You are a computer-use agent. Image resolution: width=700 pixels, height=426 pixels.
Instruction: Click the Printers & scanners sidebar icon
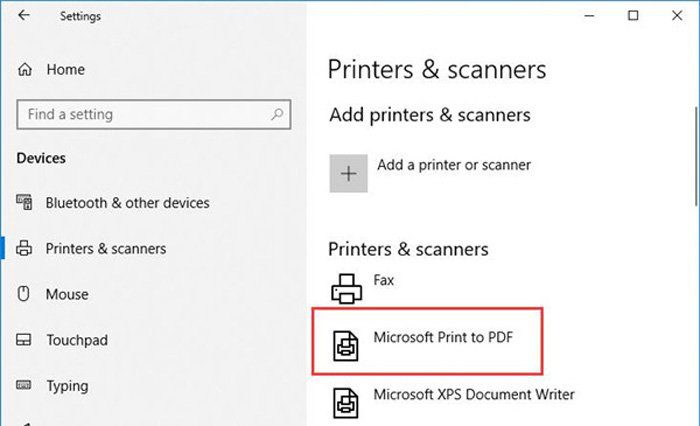pos(24,248)
